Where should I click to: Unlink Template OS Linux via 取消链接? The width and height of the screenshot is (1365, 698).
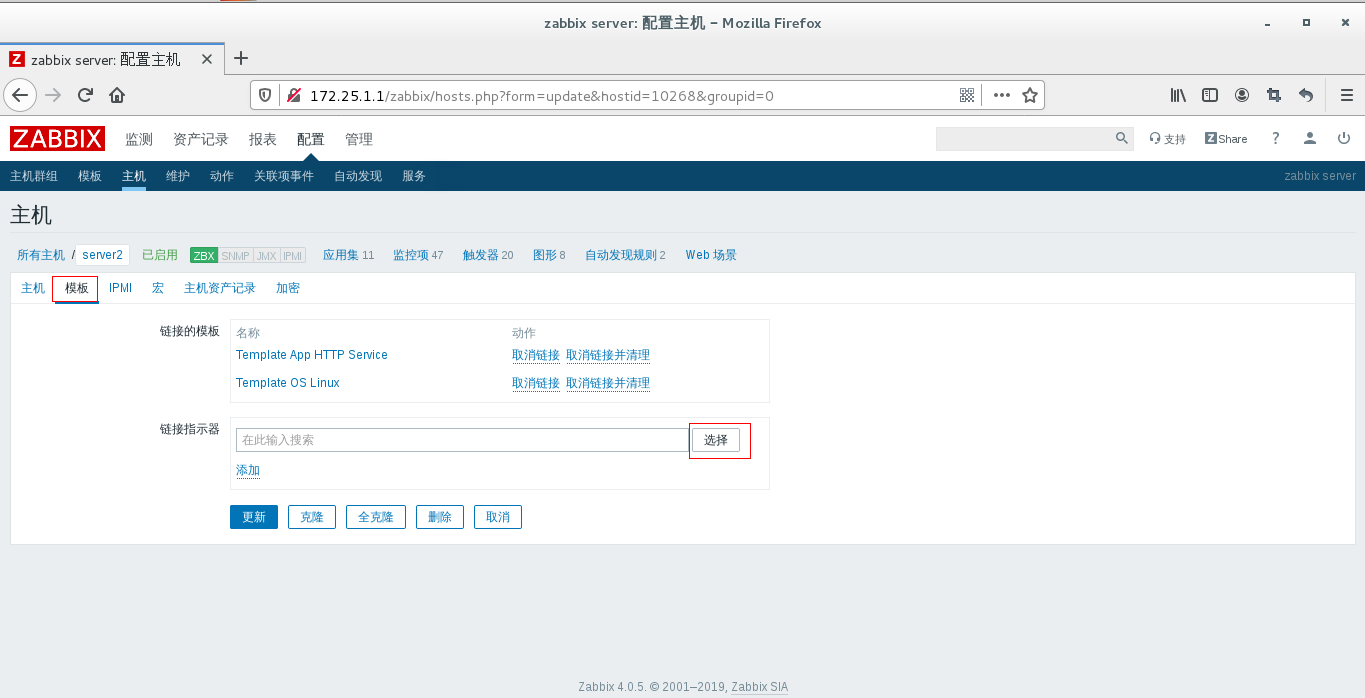pyautogui.click(x=535, y=382)
